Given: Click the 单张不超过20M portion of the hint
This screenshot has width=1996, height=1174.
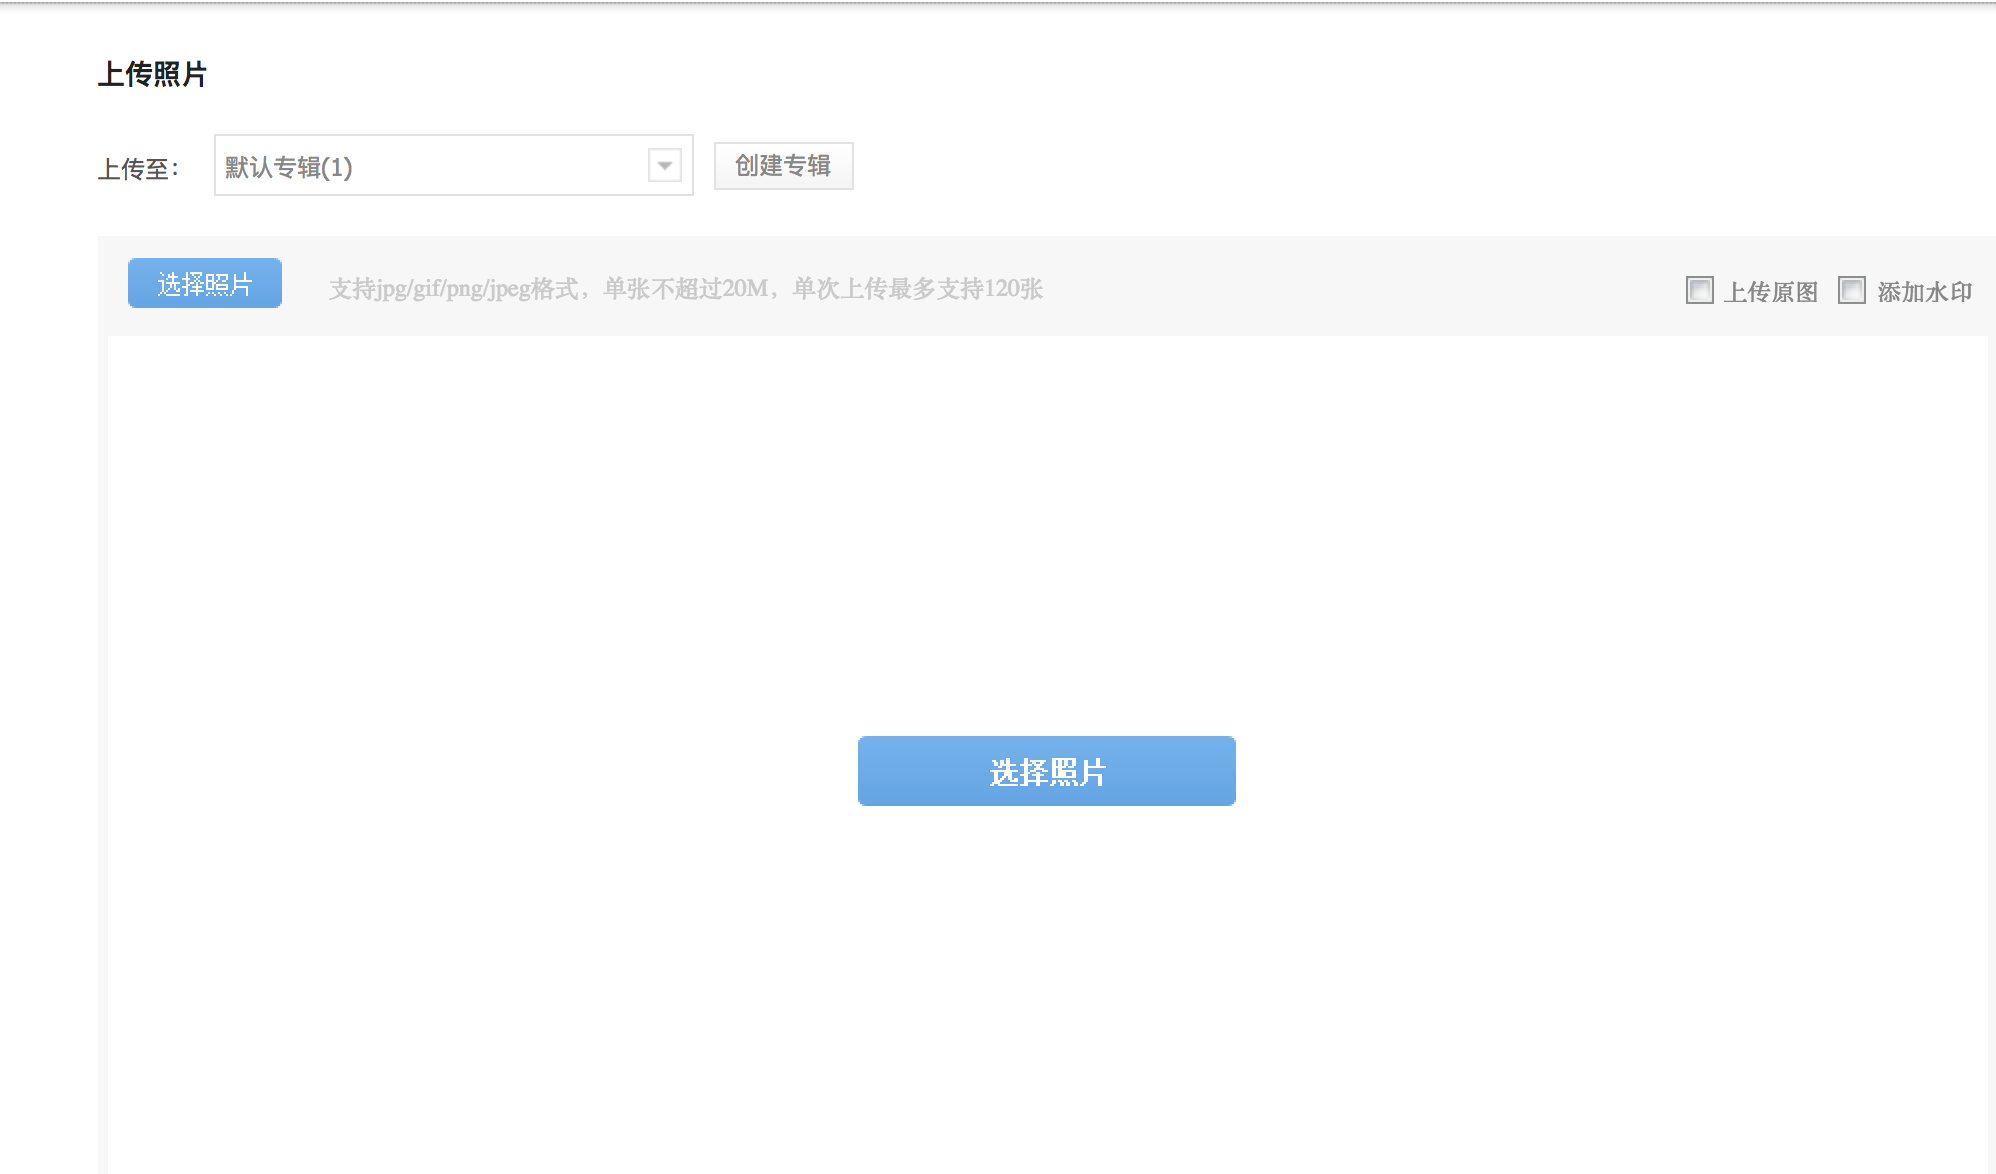Looking at the screenshot, I should (x=685, y=289).
